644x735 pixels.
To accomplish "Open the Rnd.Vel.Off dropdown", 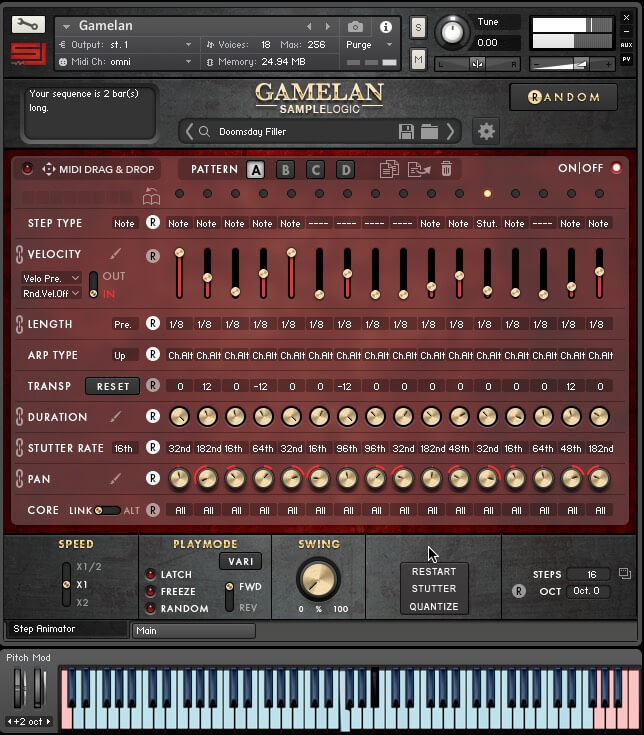I will [x=51, y=293].
